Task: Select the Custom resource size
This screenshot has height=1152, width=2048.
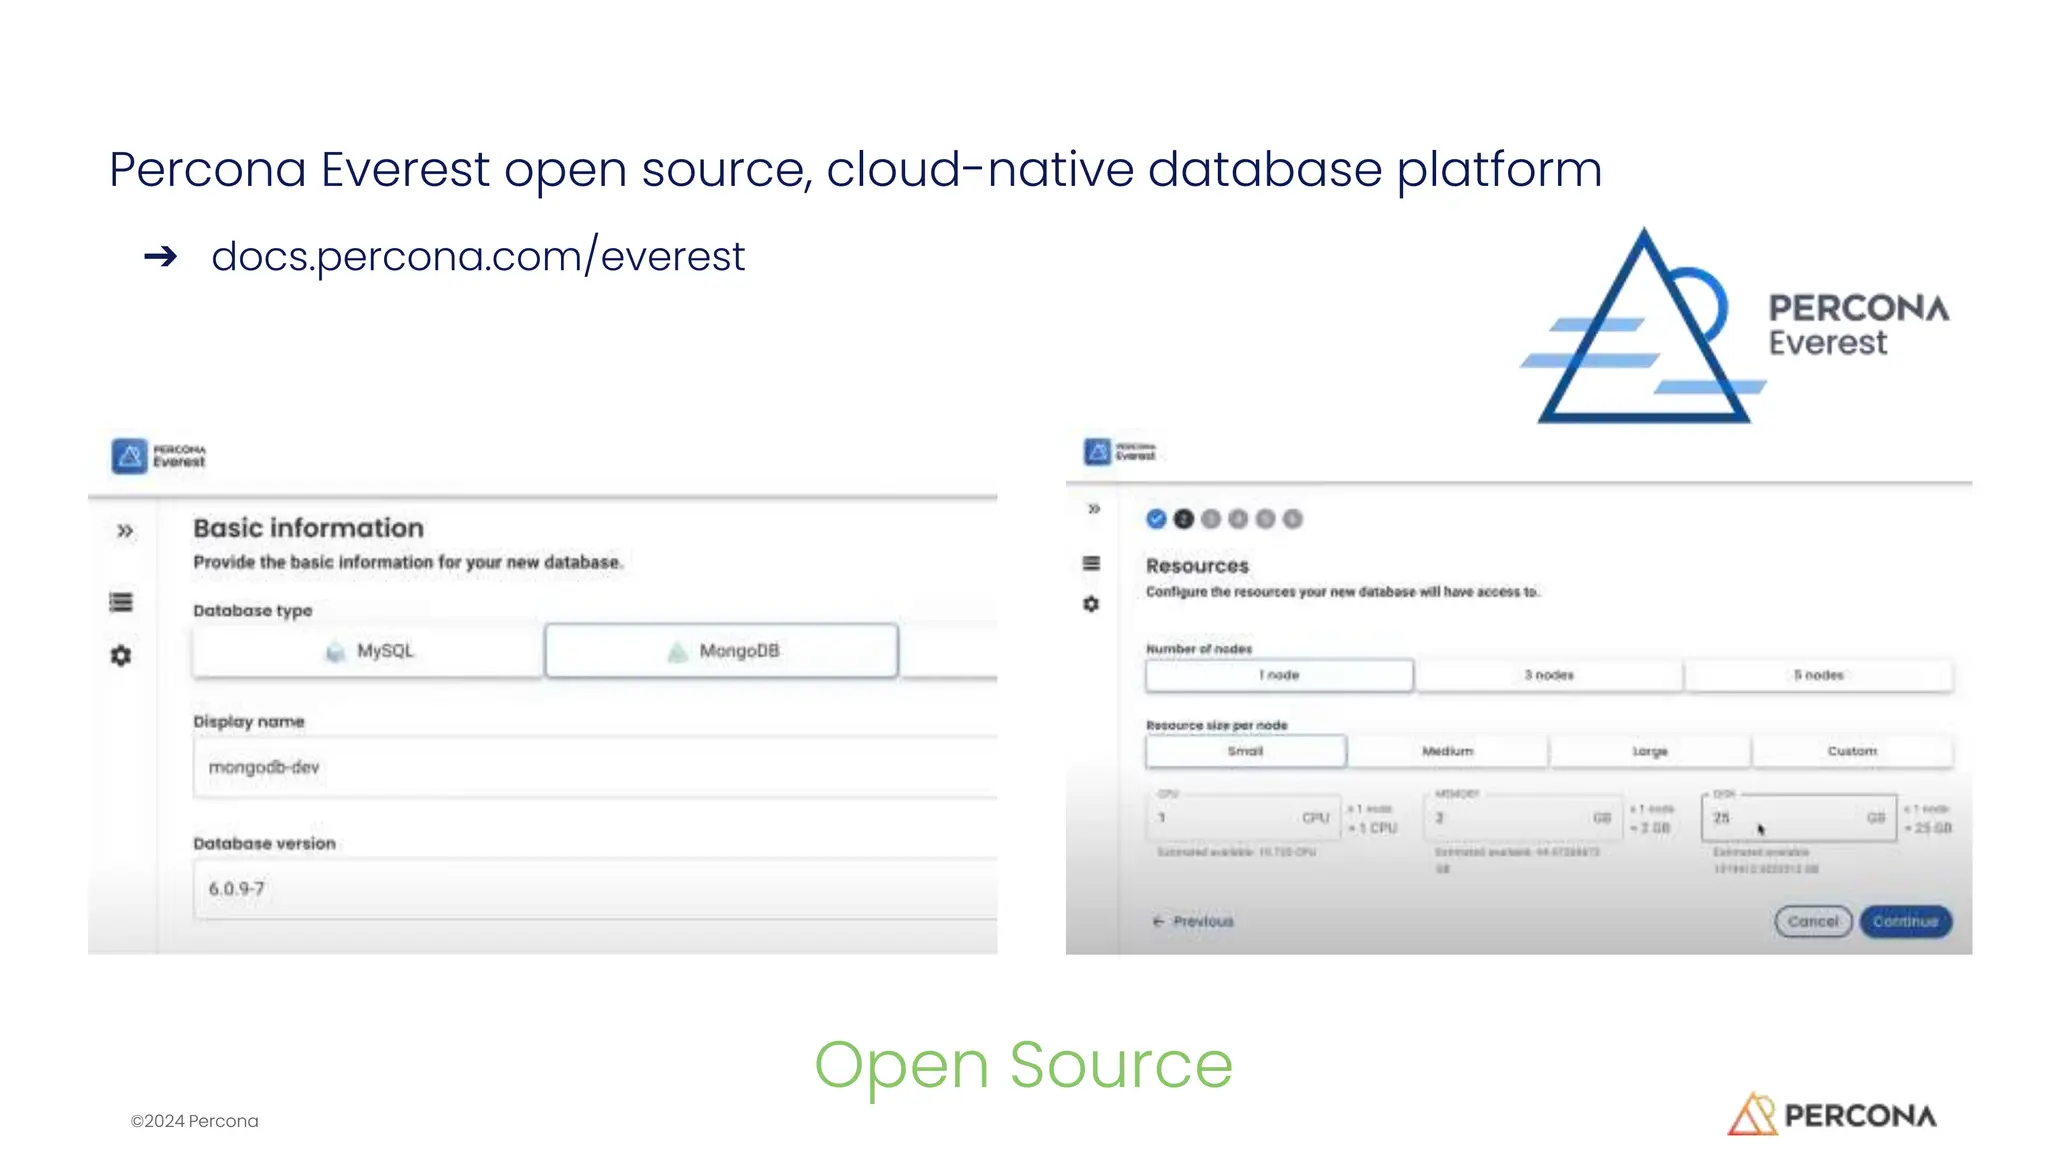Action: 1853,751
